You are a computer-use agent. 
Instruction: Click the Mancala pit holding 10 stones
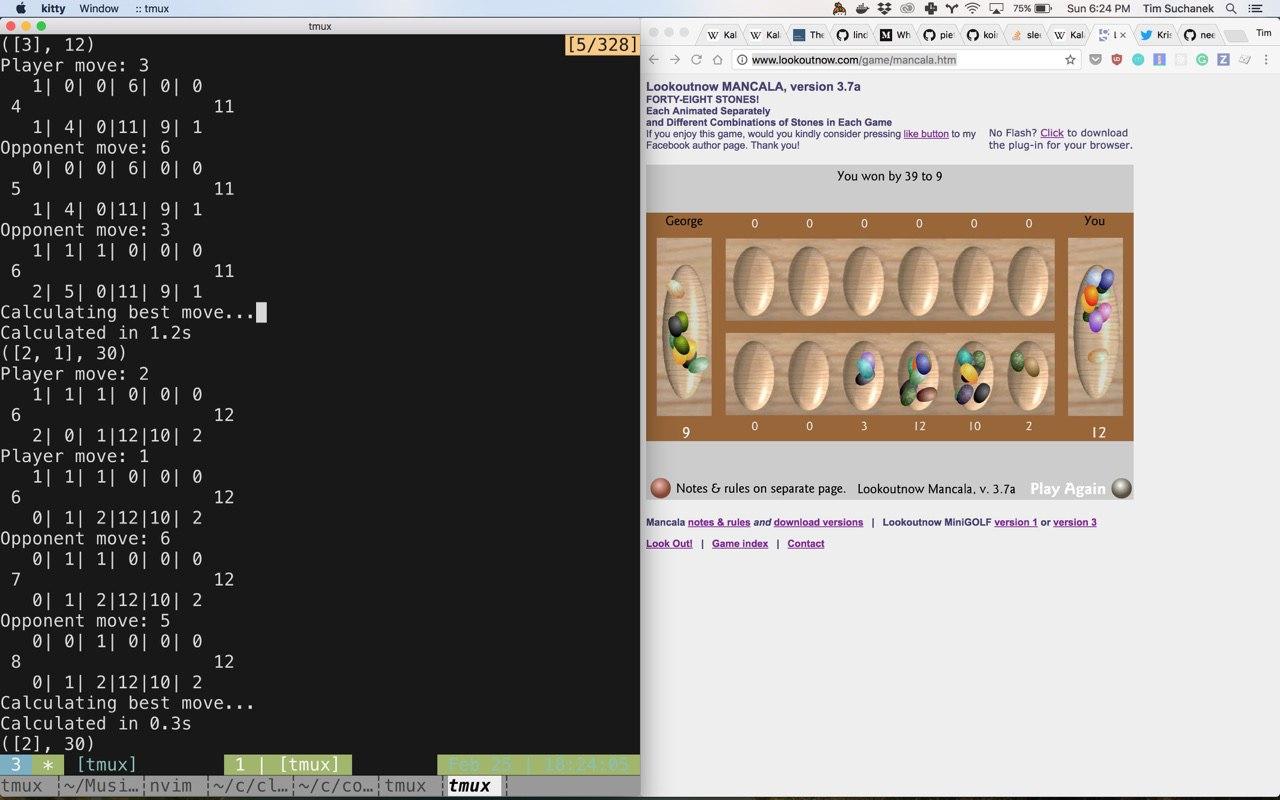point(974,376)
